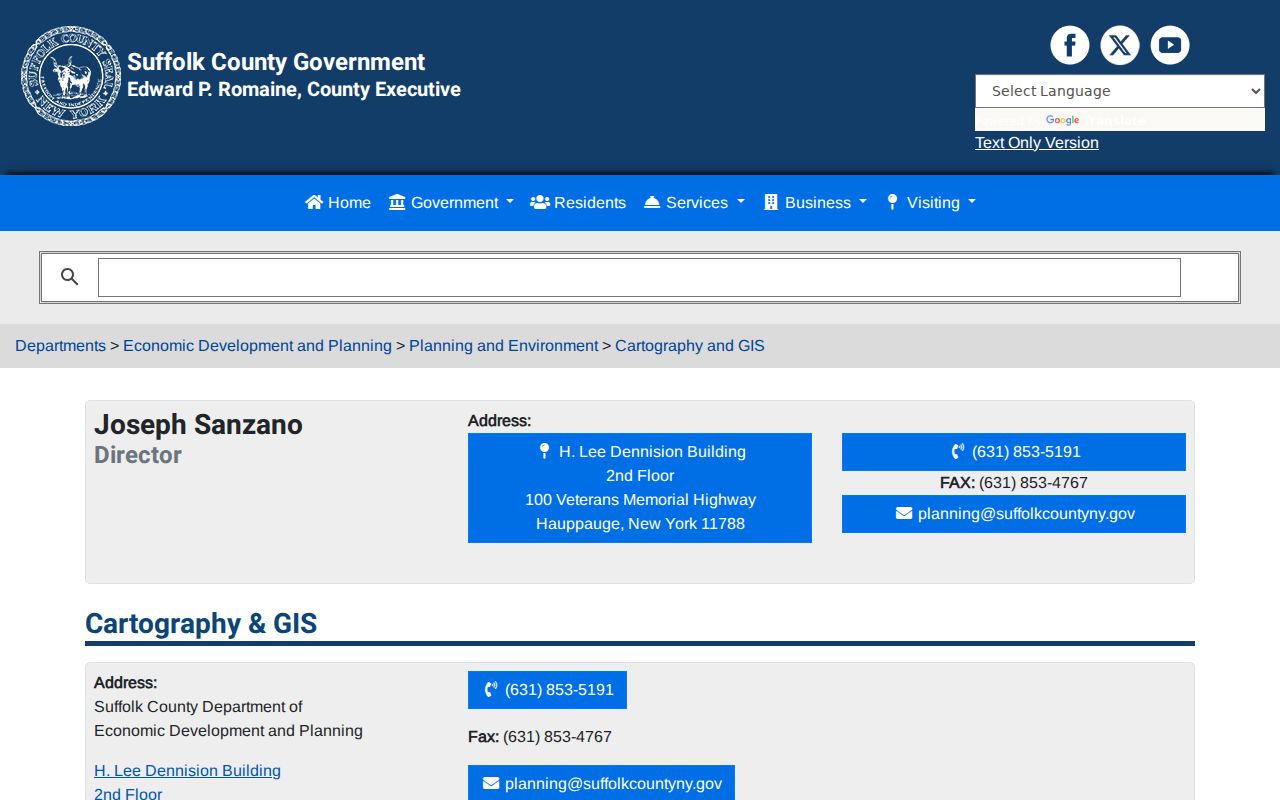Screen dimensions: 1280x800
Task: Click the Director title text
Action: pos(138,455)
